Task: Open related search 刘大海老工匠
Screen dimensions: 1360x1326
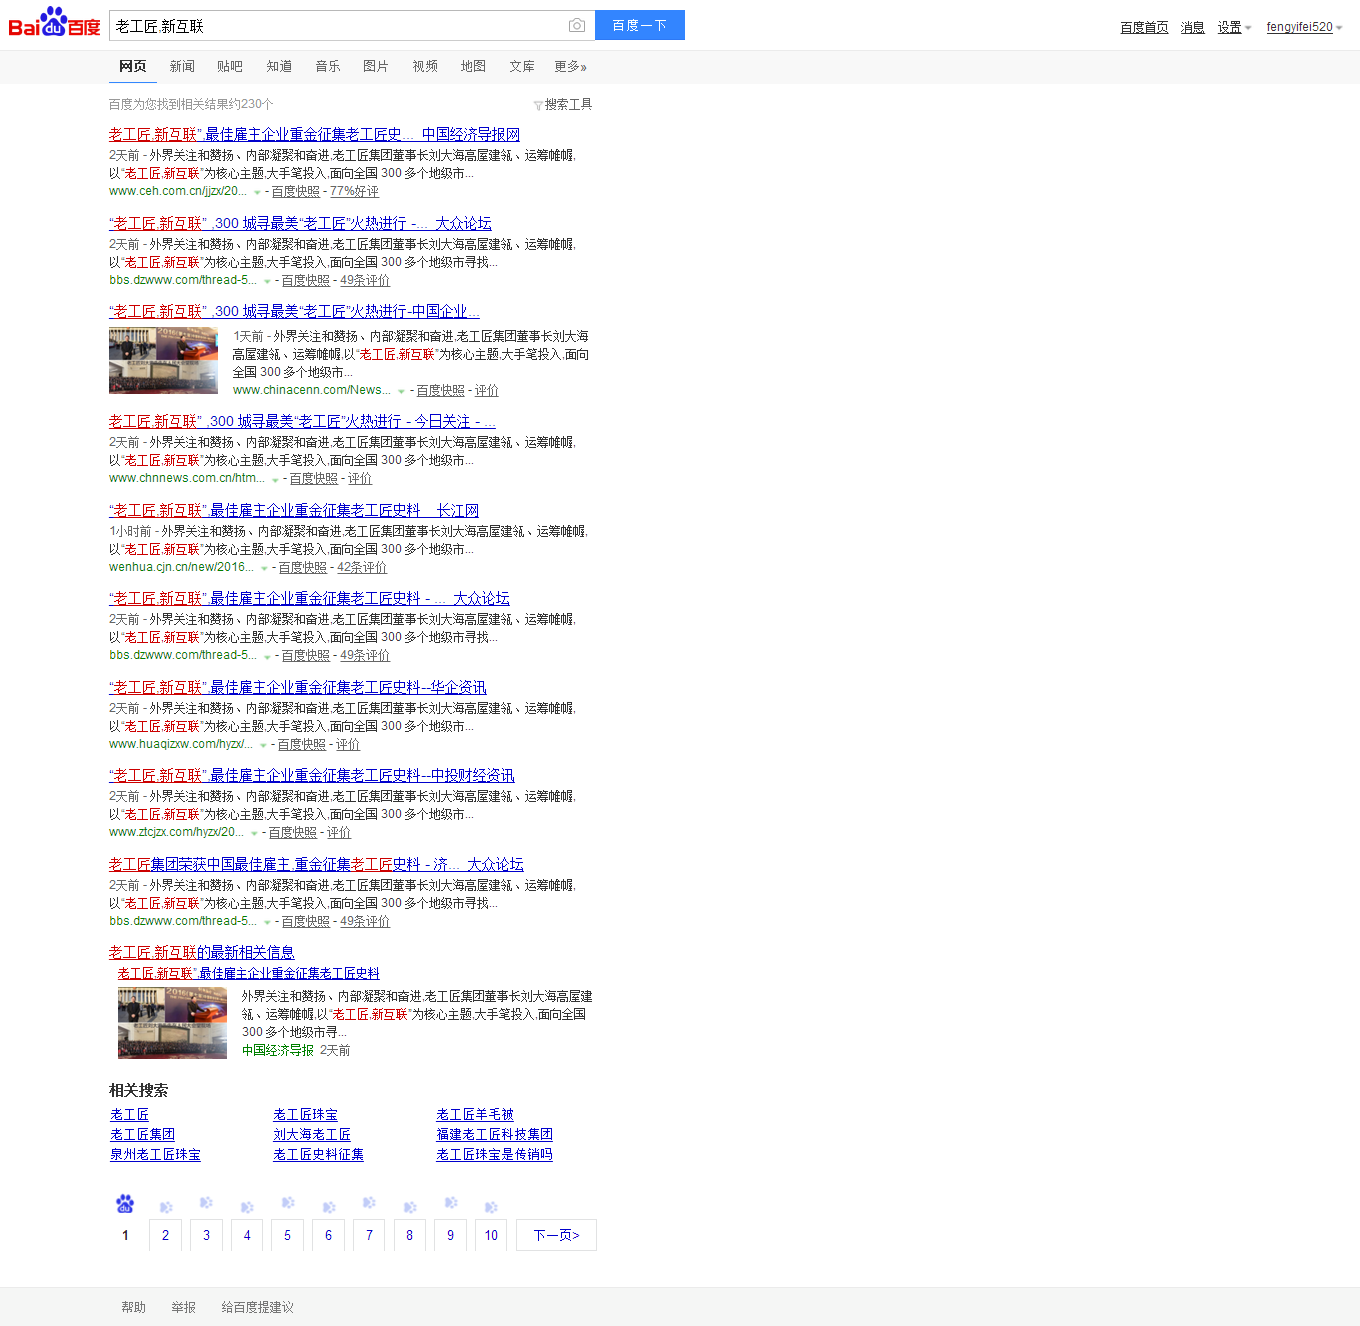Action: click(x=312, y=1134)
